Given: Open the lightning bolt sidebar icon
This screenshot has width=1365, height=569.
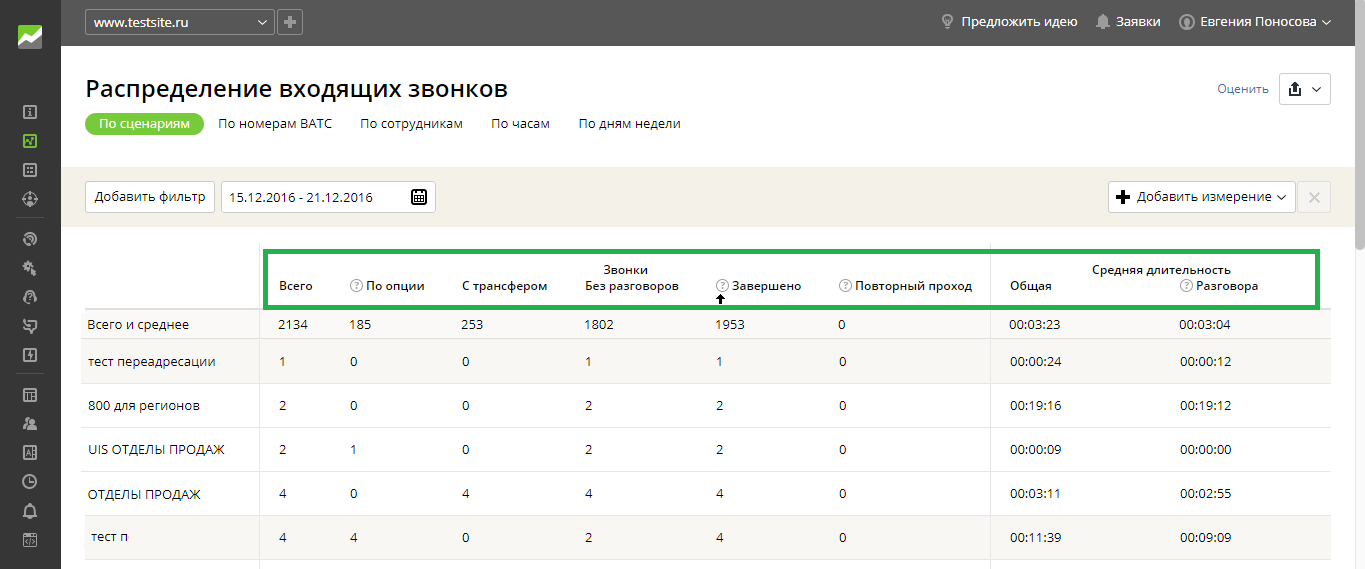Looking at the screenshot, I should 30,355.
